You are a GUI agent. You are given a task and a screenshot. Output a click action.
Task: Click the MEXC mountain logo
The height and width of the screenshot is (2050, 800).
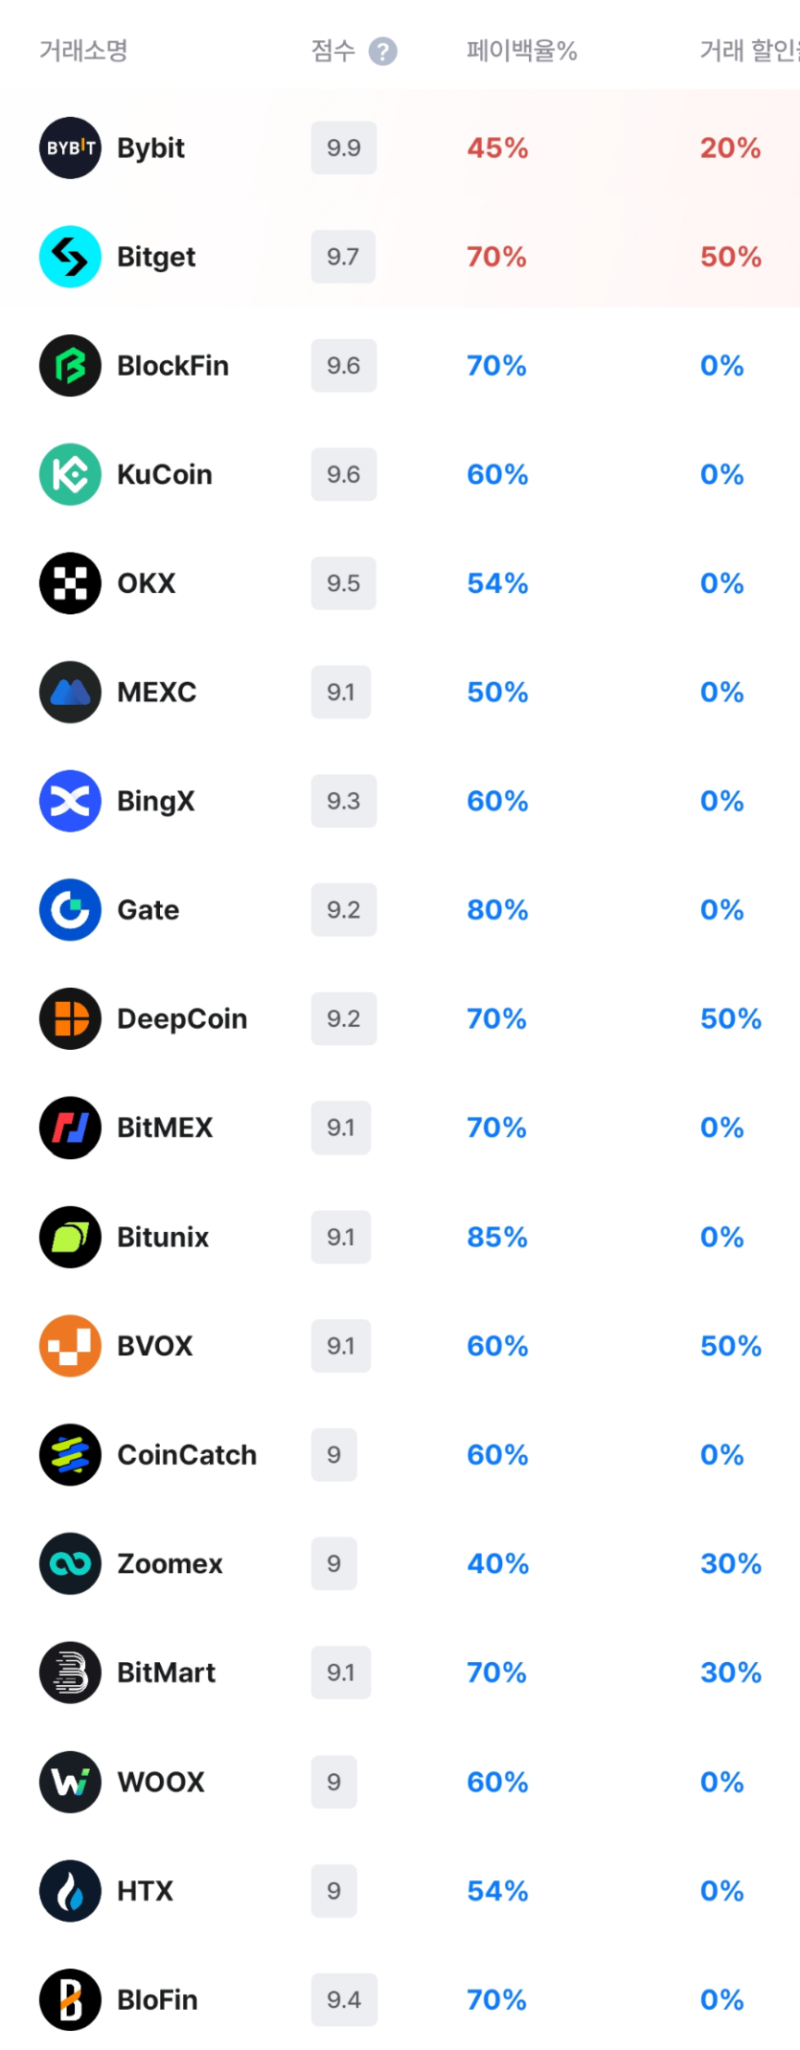click(70, 692)
